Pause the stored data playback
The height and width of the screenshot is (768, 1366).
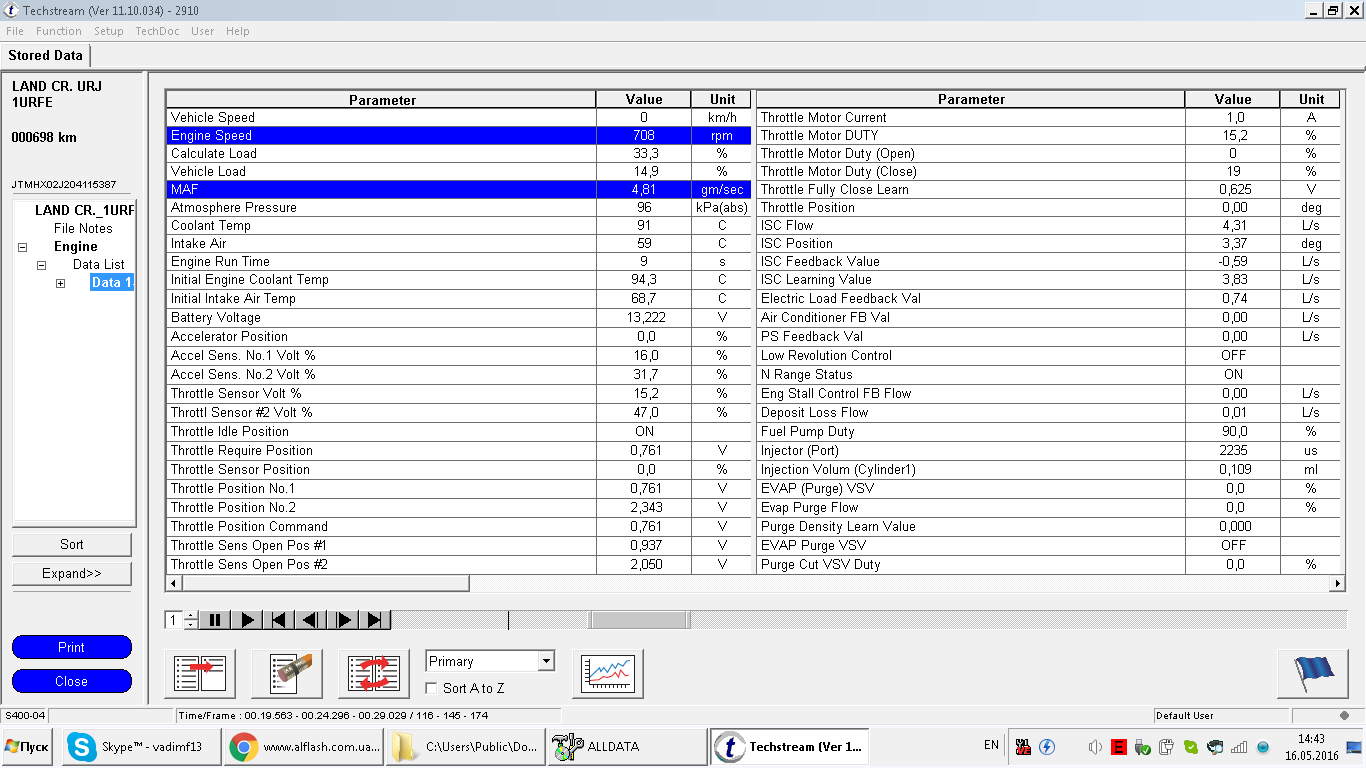[215, 620]
